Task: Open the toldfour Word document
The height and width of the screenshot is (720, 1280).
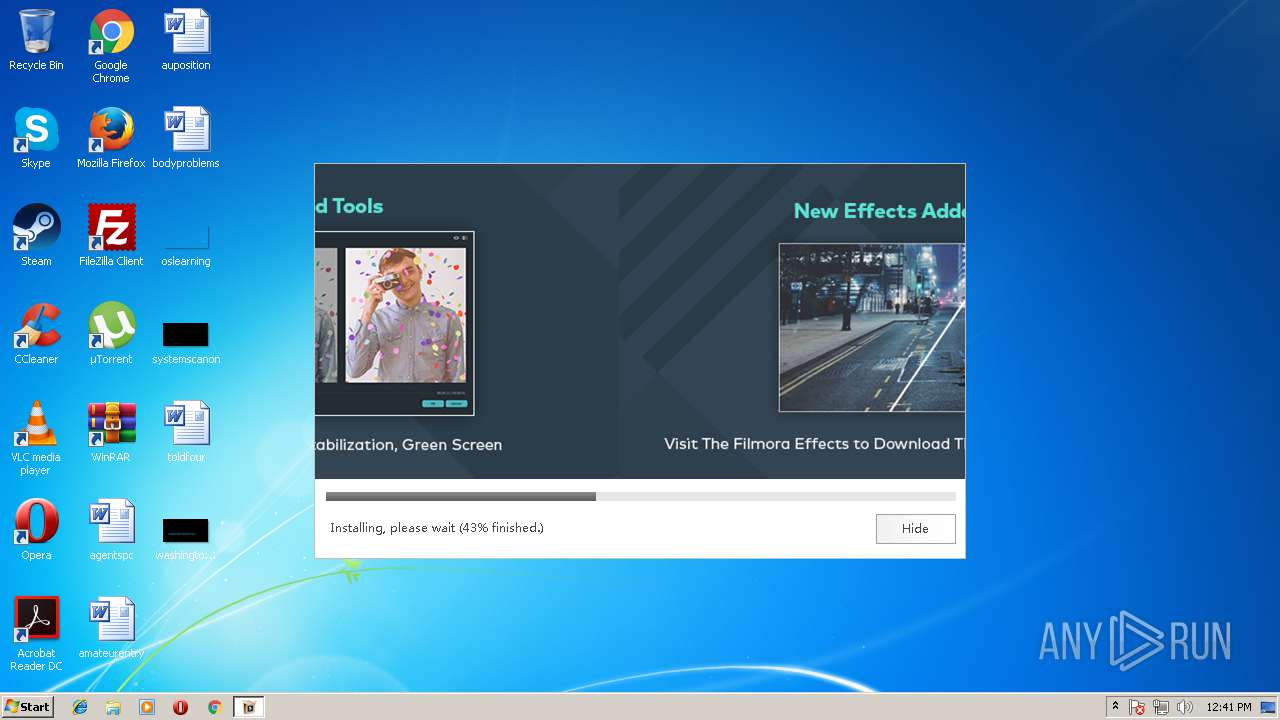Action: point(186,432)
